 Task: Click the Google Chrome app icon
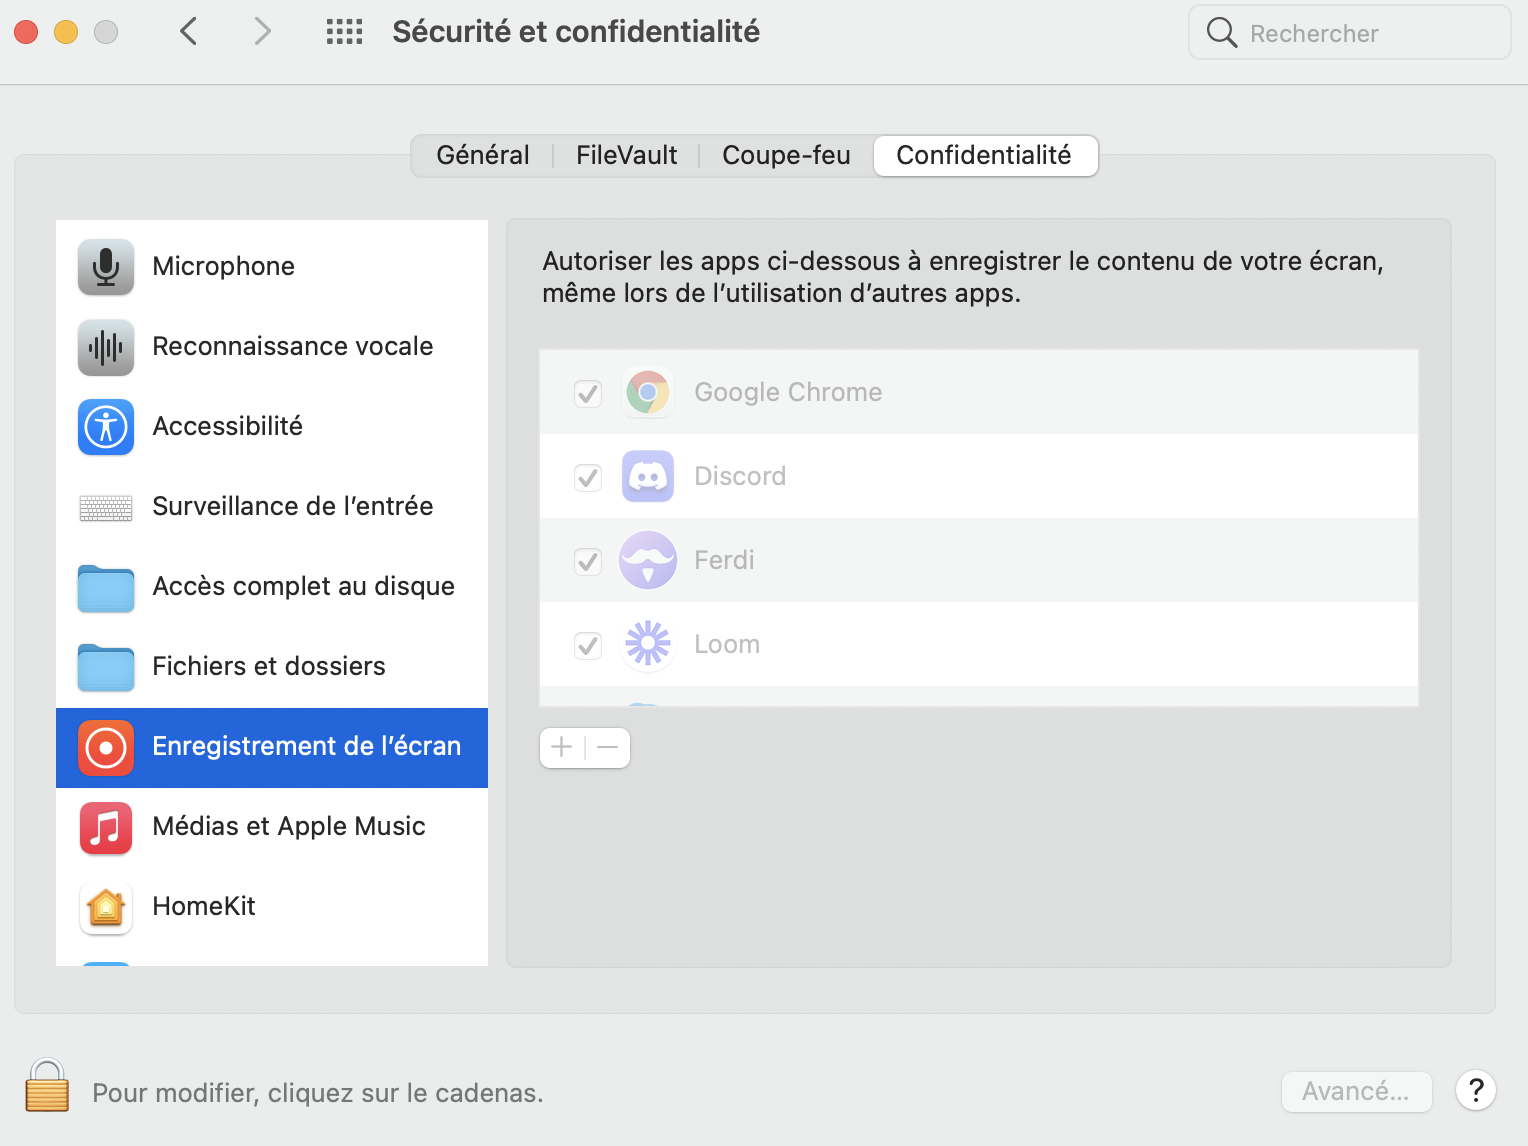[647, 392]
